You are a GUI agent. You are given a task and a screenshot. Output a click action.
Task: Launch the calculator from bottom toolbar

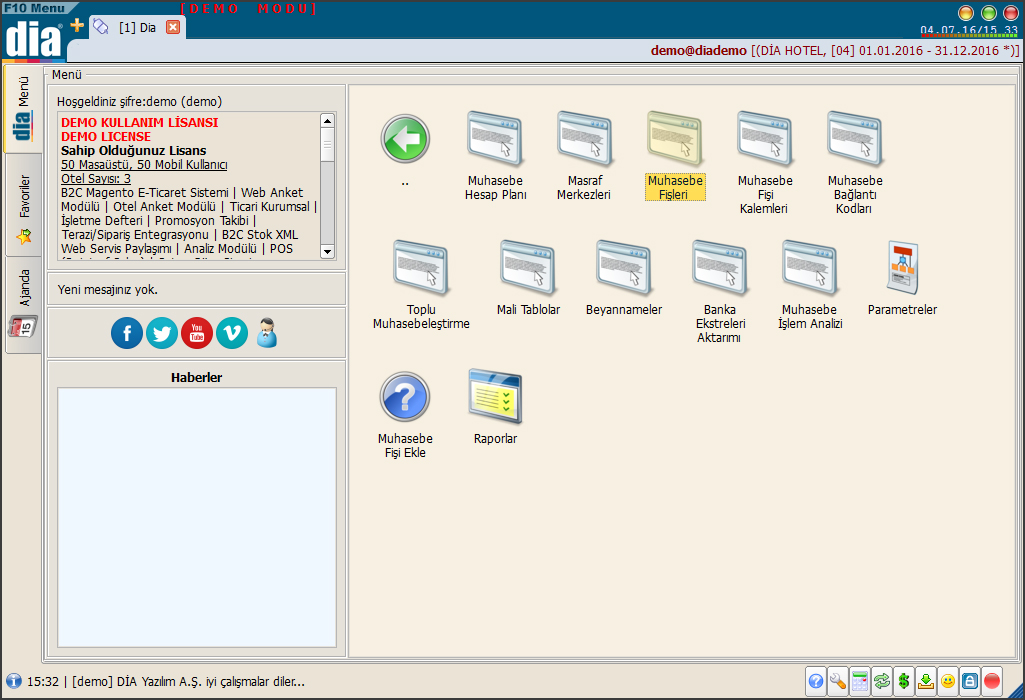coord(860,682)
